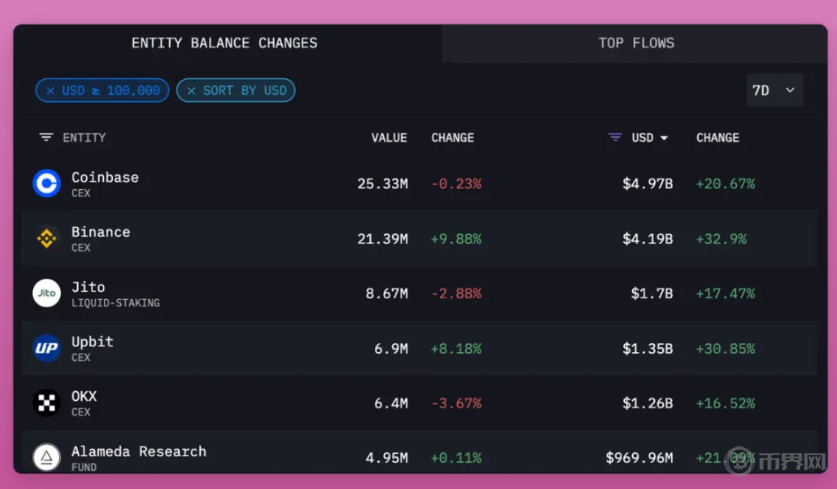The width and height of the screenshot is (837, 489).
Task: Select the Entity Balance Changes tab
Action: tap(225, 43)
